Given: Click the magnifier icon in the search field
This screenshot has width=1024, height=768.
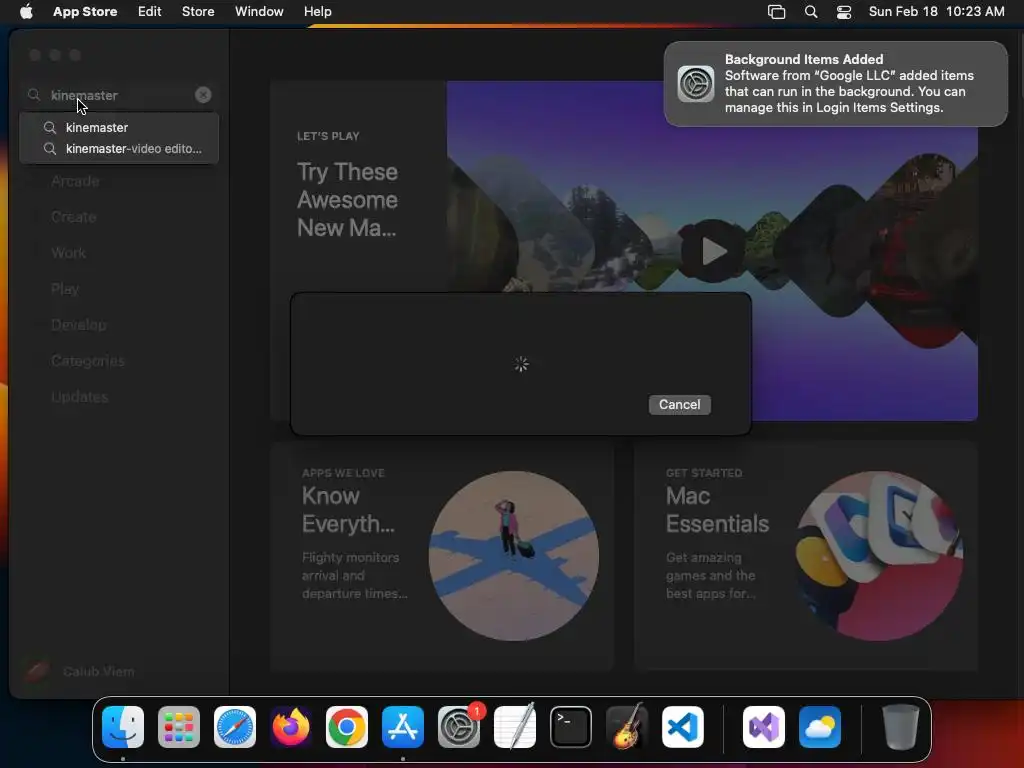Looking at the screenshot, I should tap(34, 95).
